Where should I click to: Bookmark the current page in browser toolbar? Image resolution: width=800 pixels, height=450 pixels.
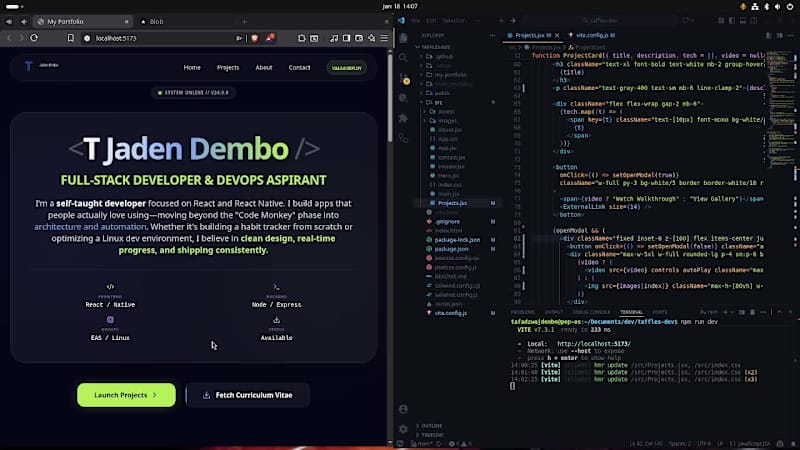[70, 38]
